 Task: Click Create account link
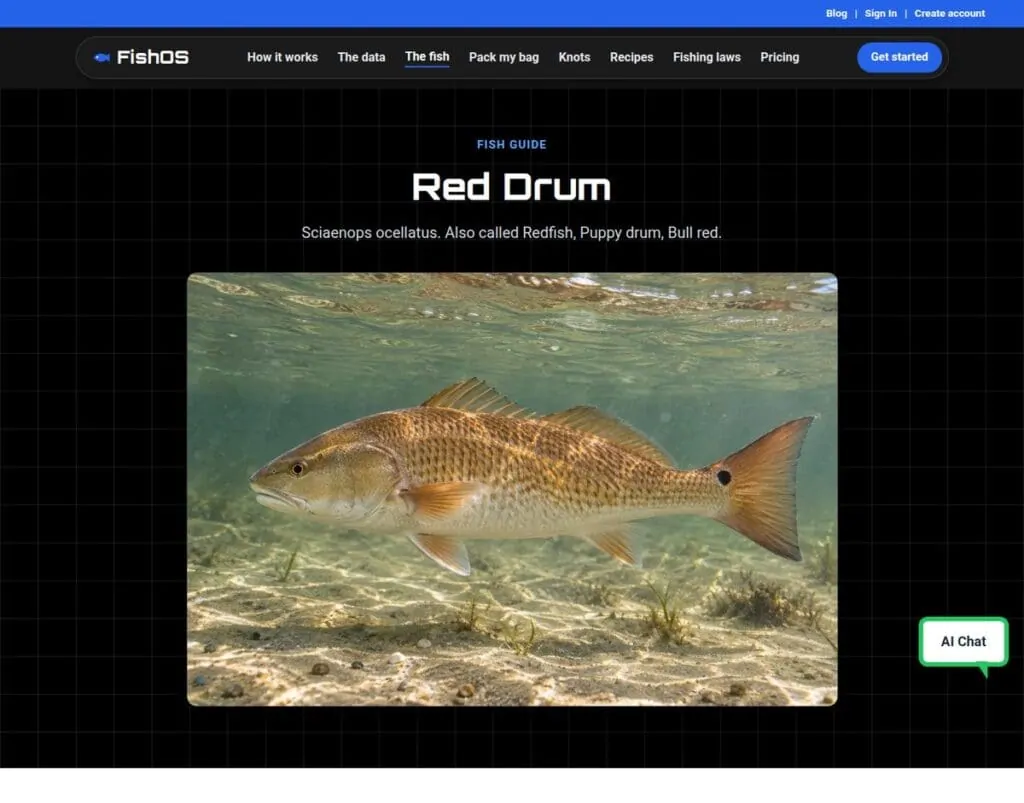(x=949, y=13)
